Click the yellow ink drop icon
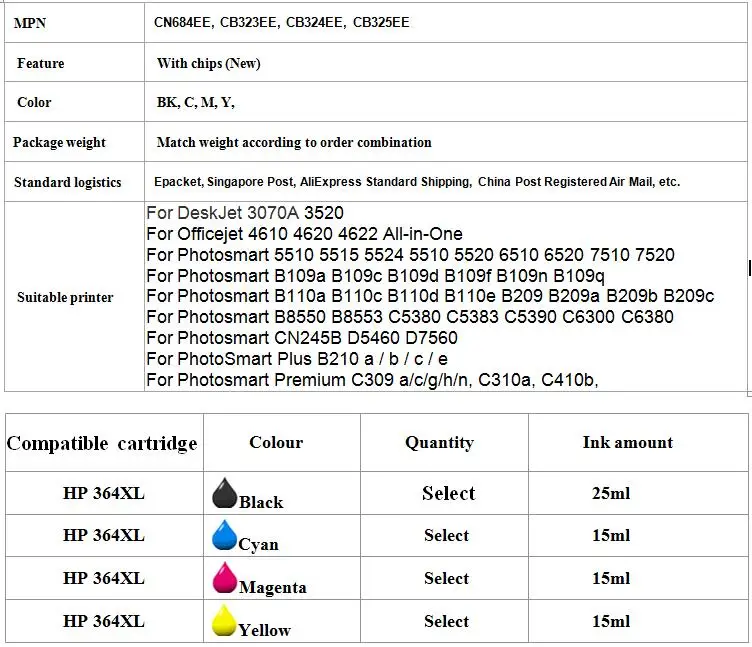The height and width of the screenshot is (647, 752). click(224, 620)
